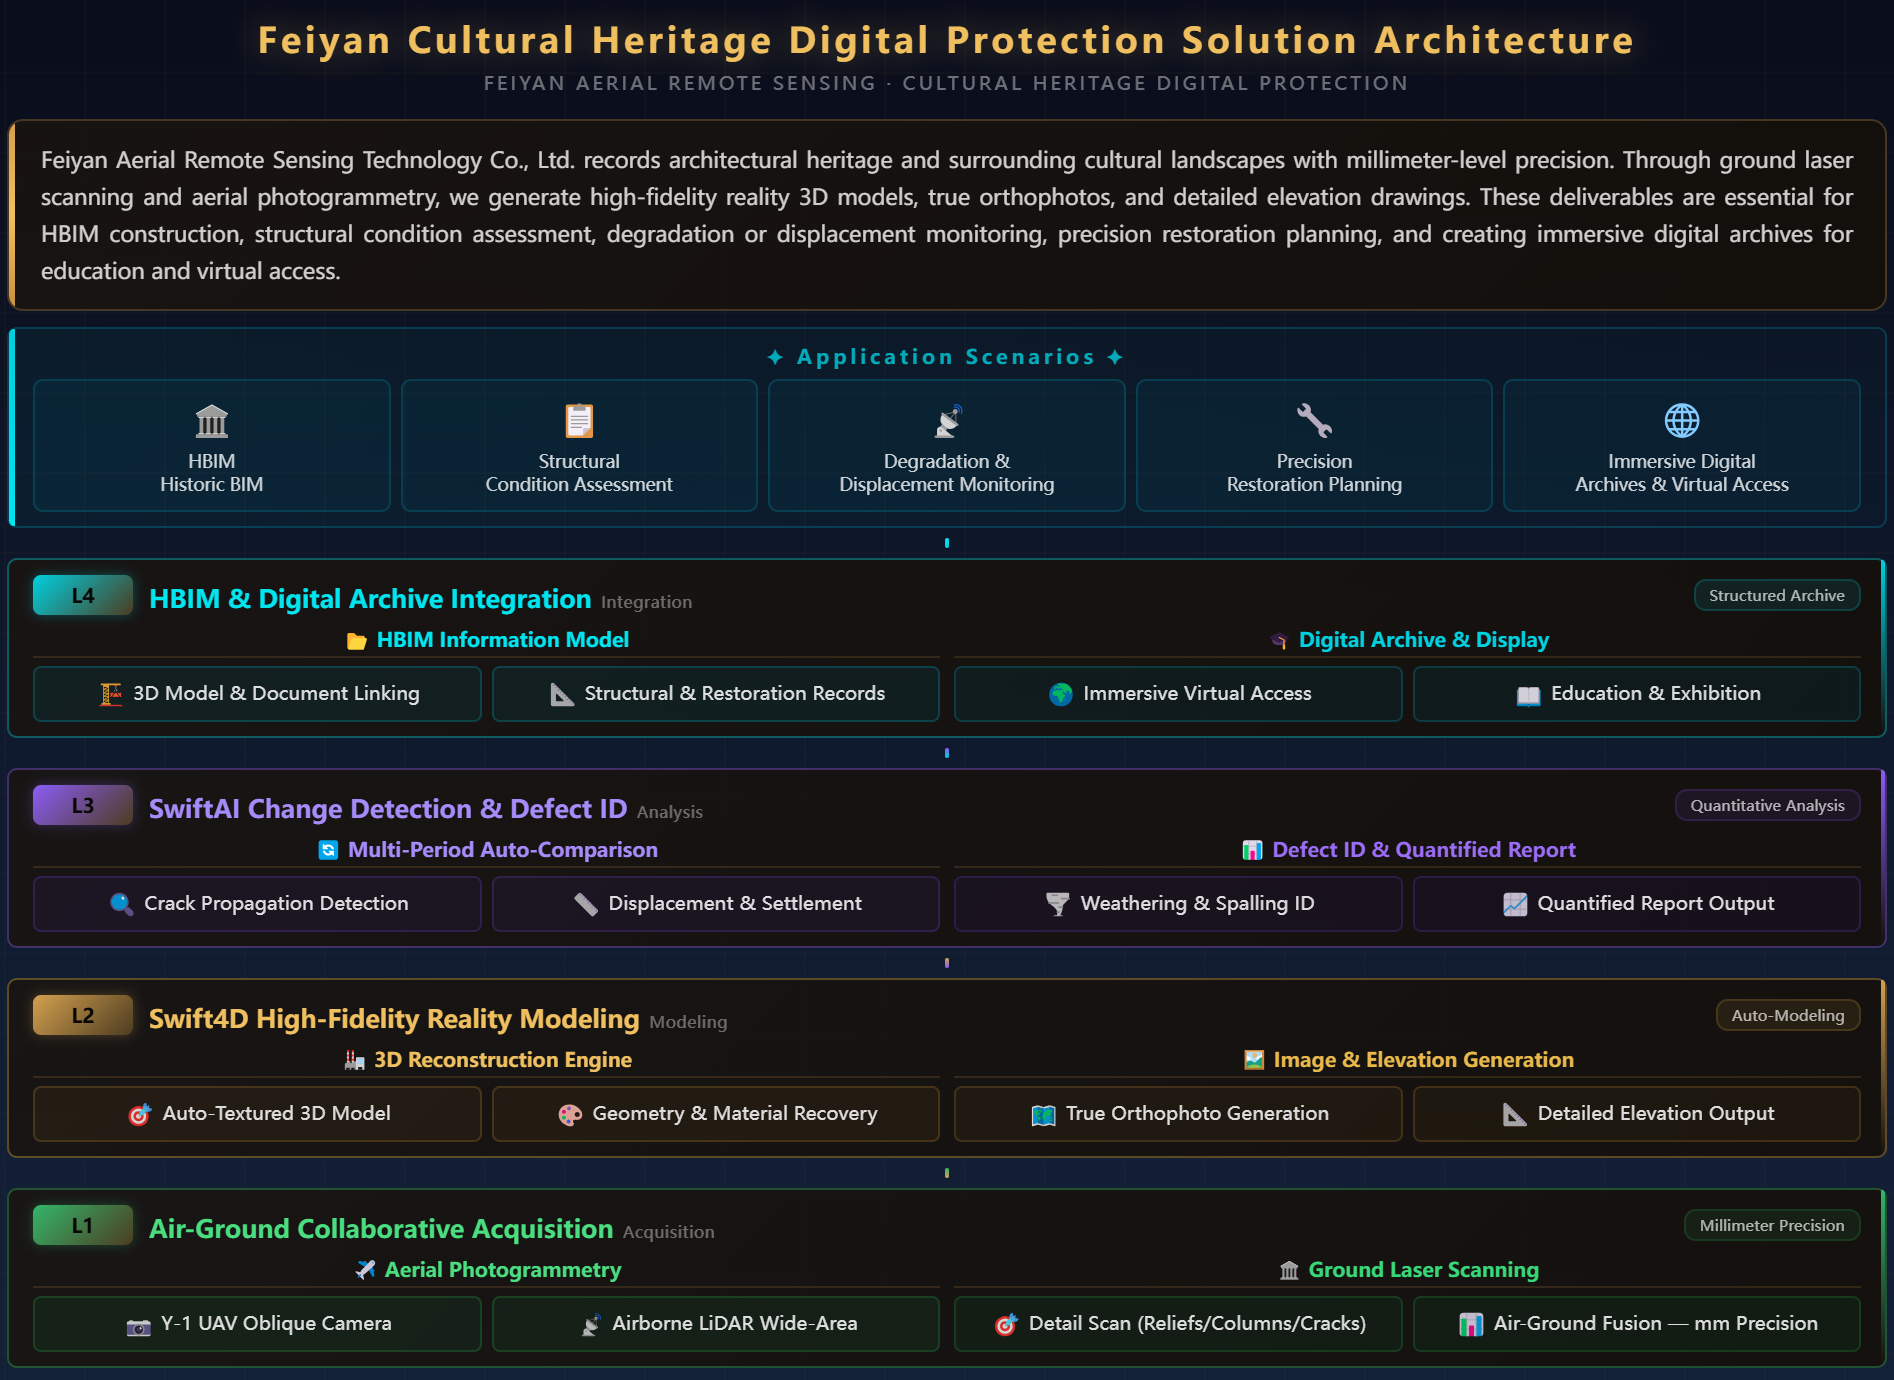Click the Structured Archive tag
This screenshot has width=1894, height=1380.
click(x=1777, y=596)
